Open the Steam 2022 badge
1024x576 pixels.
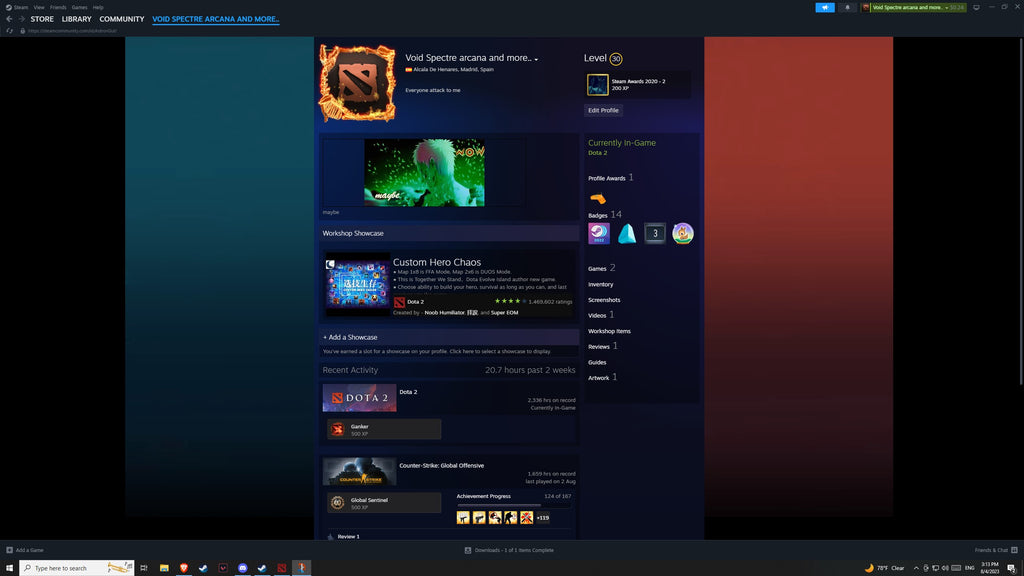coord(598,234)
